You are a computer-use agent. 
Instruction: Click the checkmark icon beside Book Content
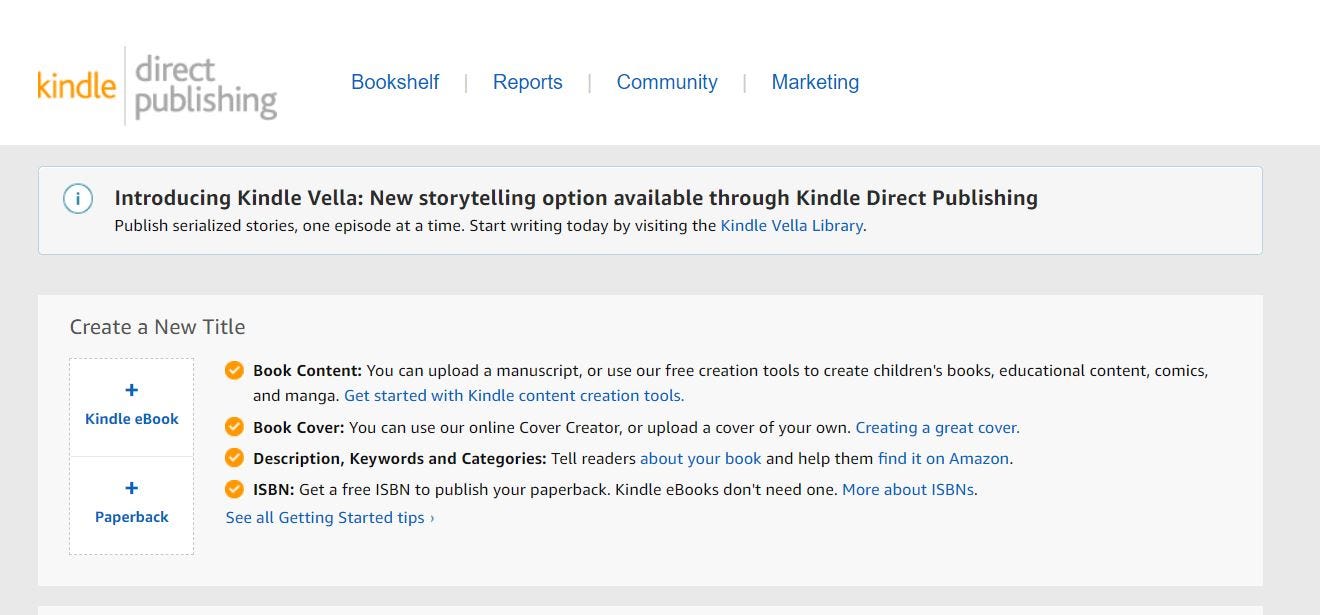(234, 371)
